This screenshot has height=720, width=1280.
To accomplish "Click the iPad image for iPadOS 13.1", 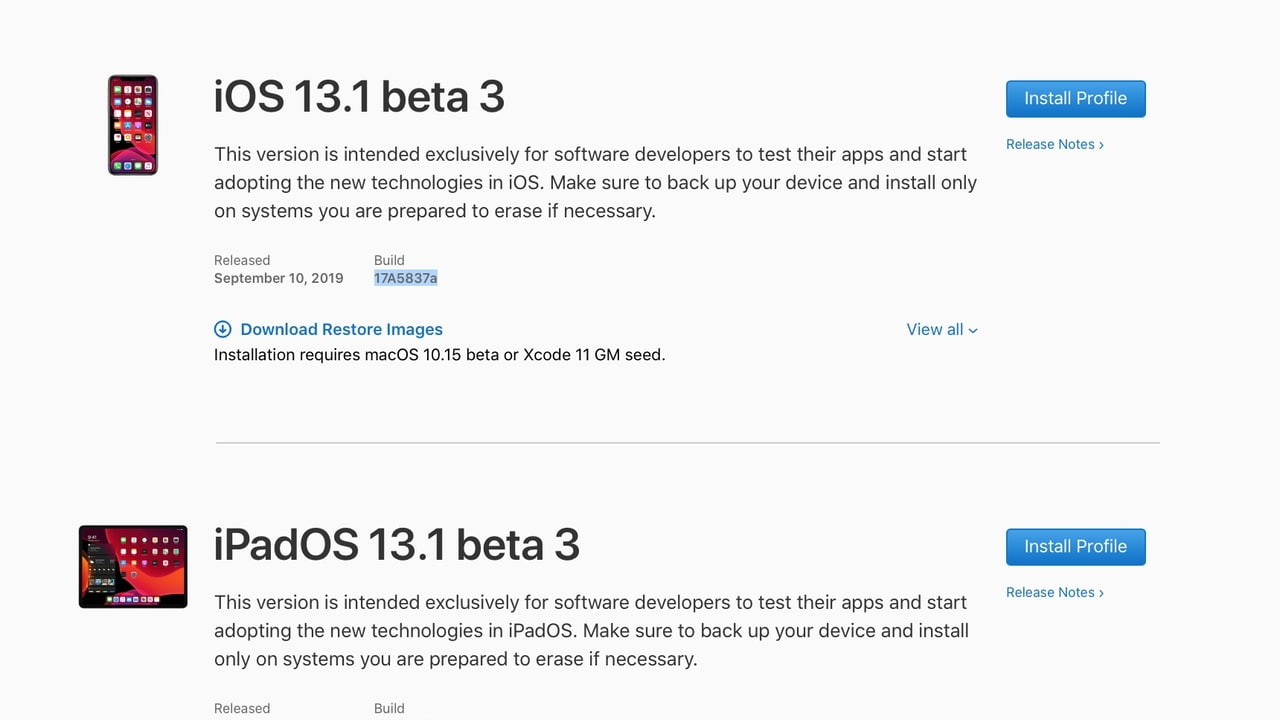I will (x=133, y=566).
